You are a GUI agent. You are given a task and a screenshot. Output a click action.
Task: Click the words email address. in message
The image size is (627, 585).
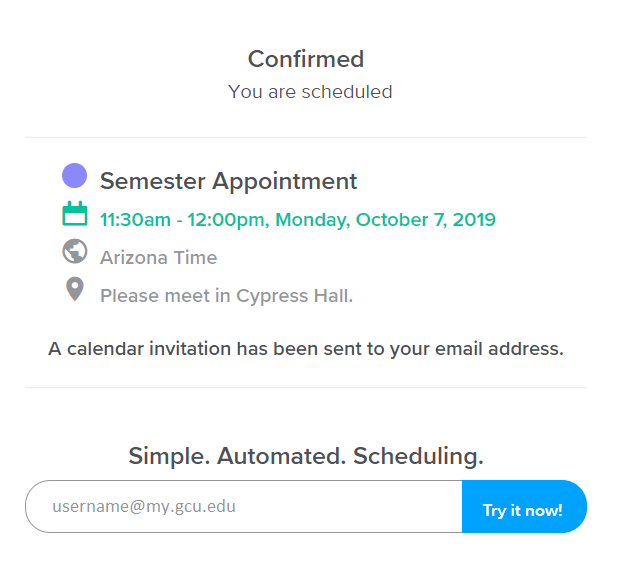(499, 349)
